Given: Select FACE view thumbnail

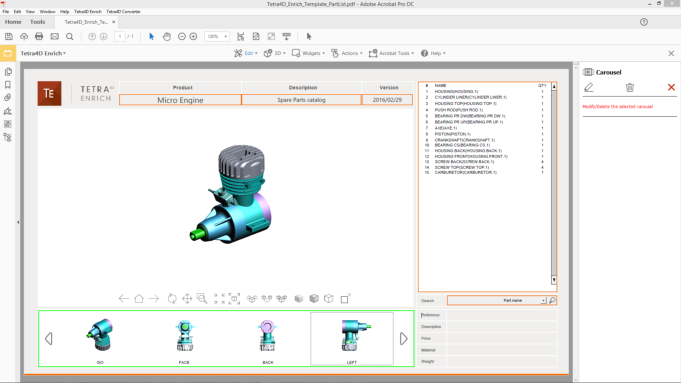Looking at the screenshot, I should click(x=184, y=339).
